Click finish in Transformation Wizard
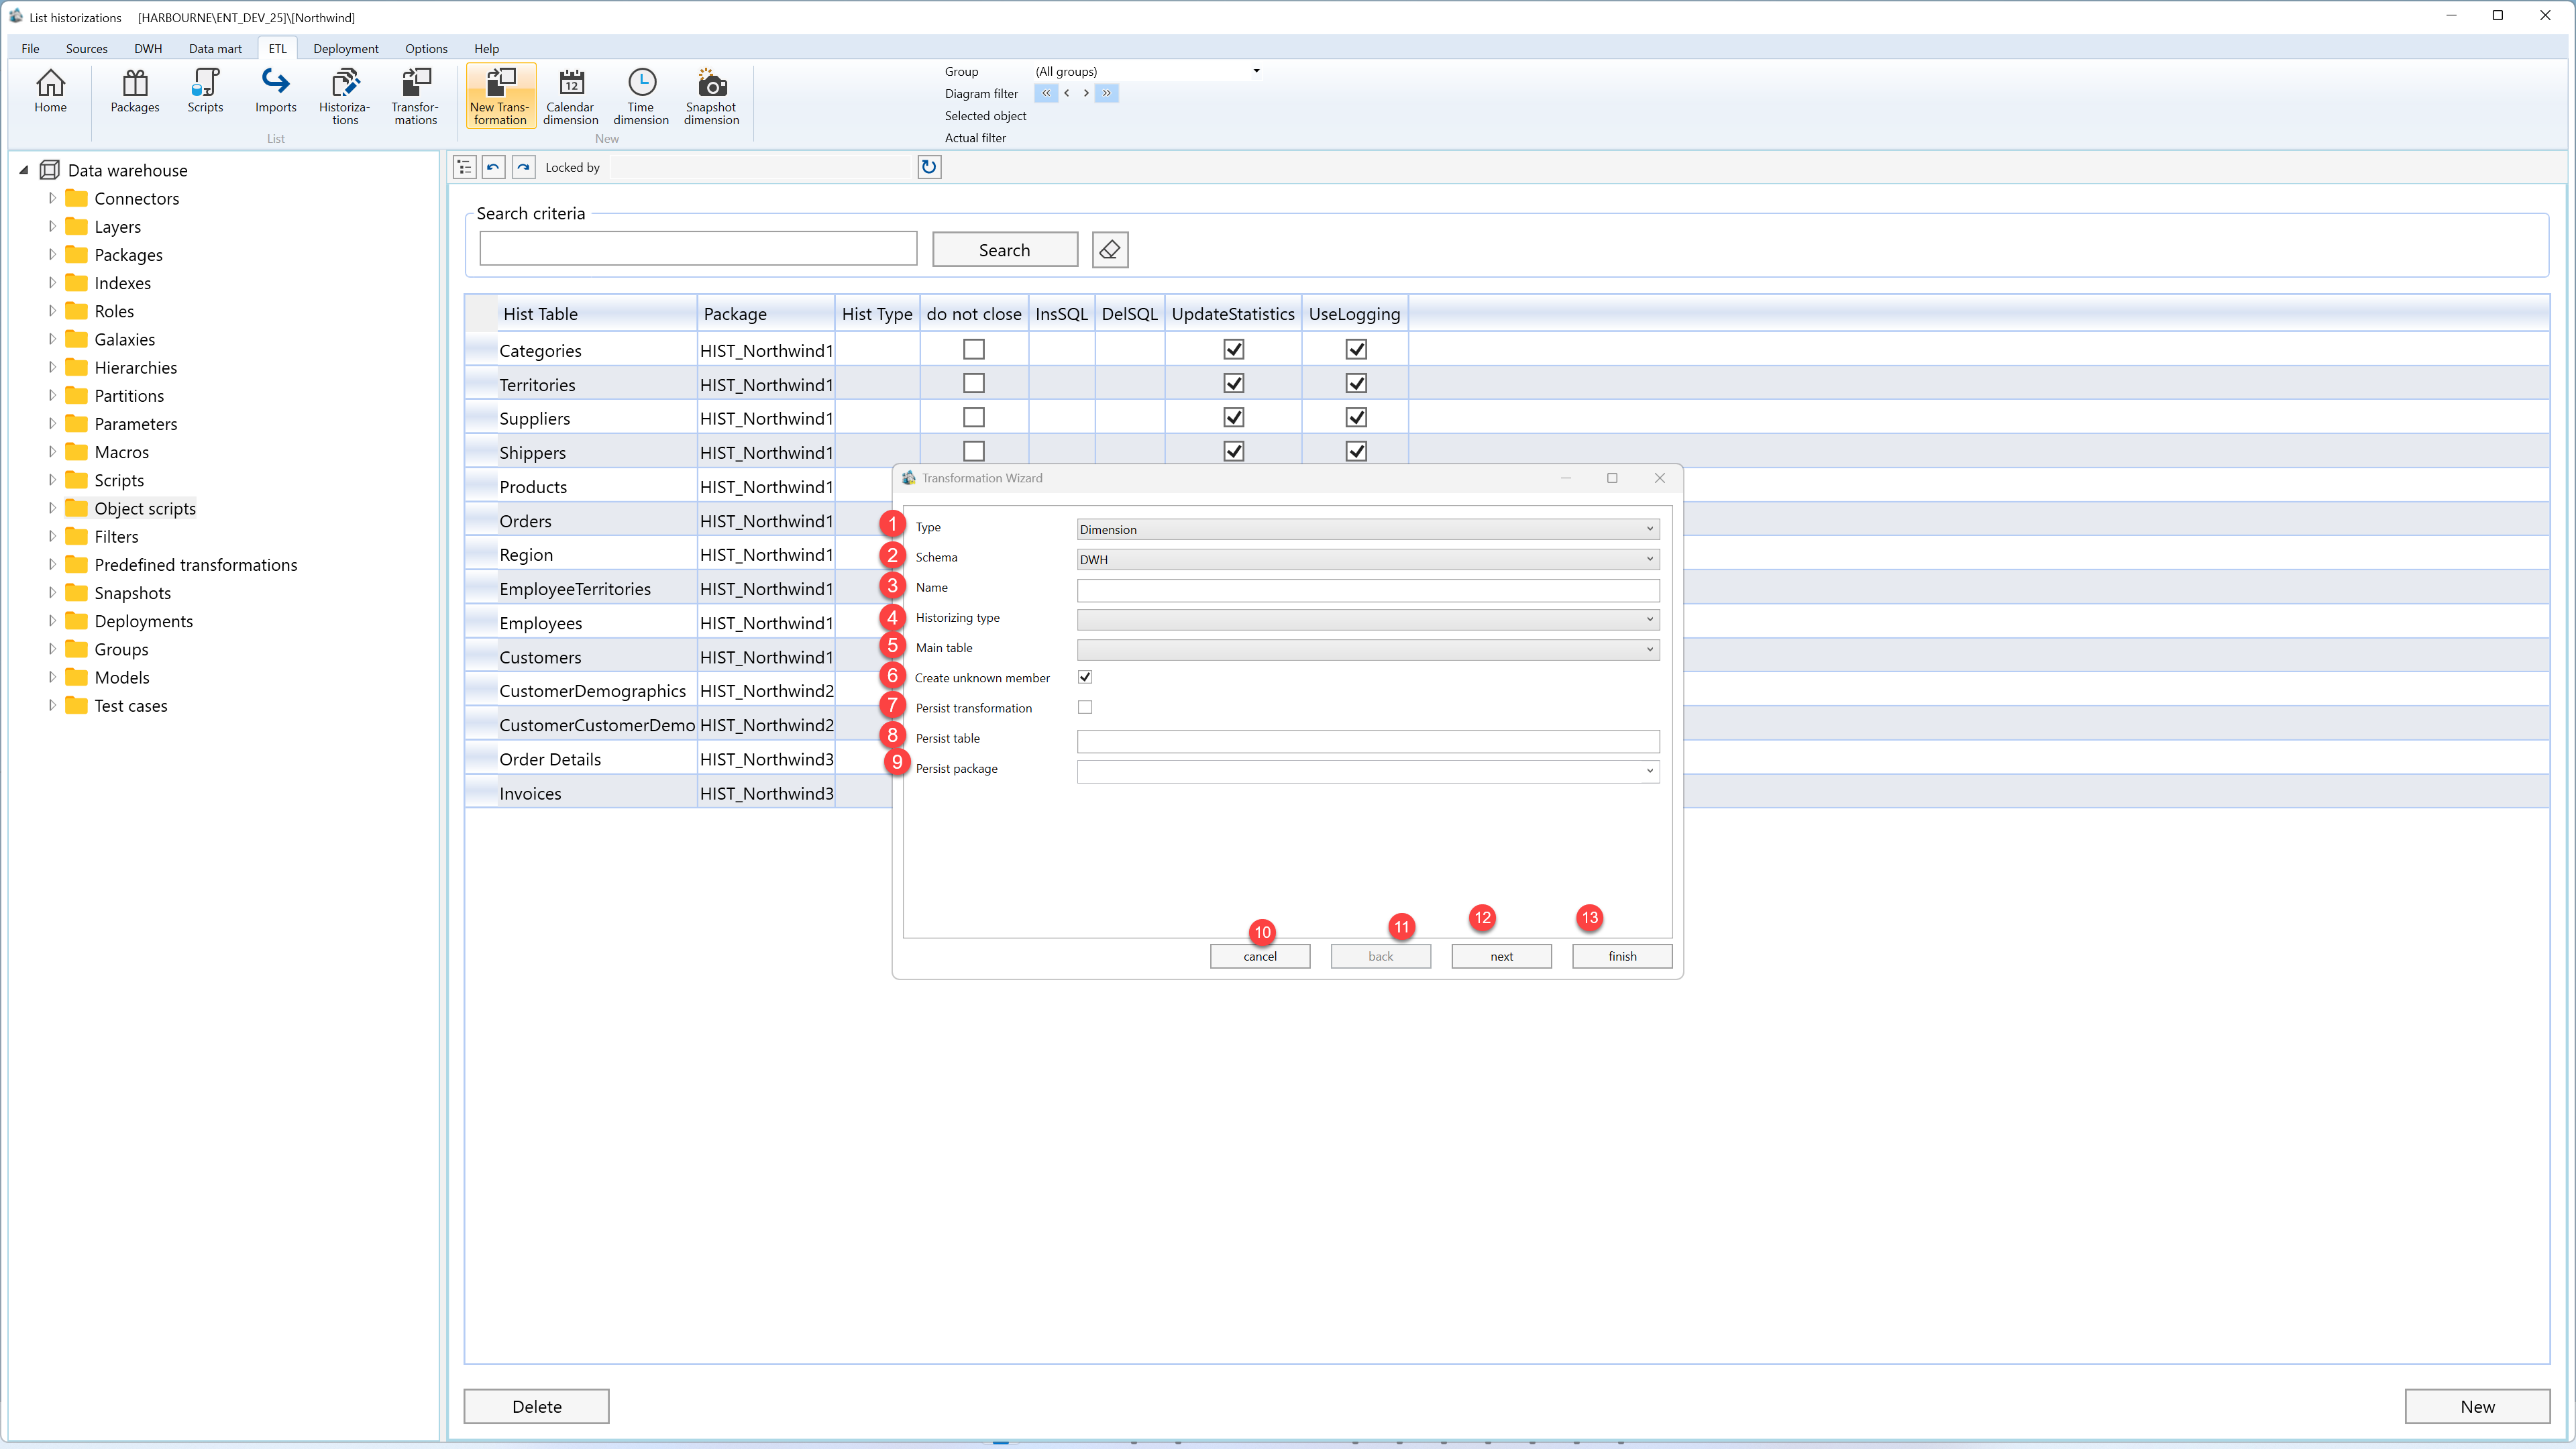The height and width of the screenshot is (1449, 2576). coord(1622,956)
